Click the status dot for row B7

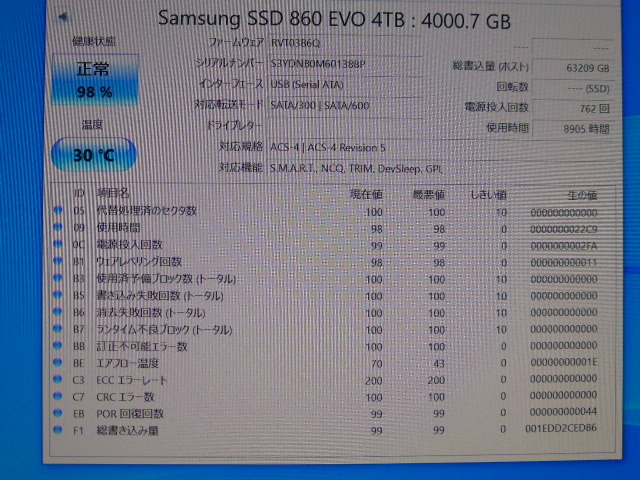[58, 329]
